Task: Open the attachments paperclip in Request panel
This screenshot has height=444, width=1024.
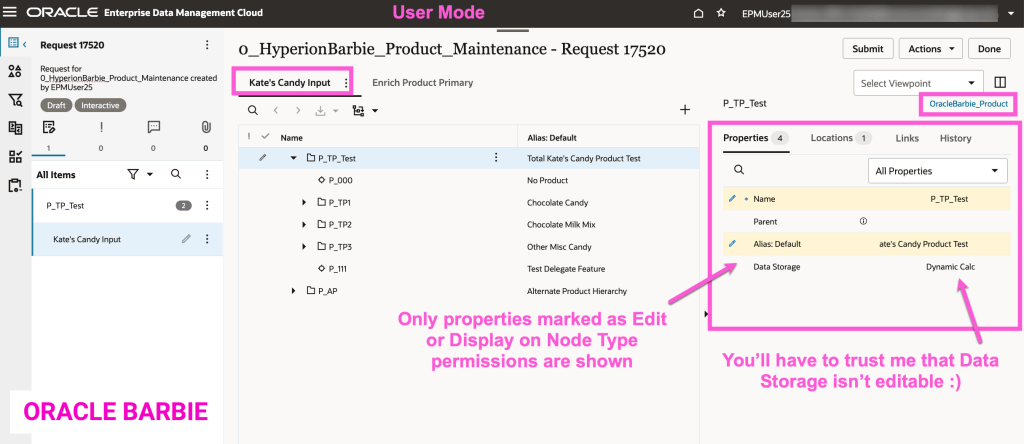Action: point(206,127)
